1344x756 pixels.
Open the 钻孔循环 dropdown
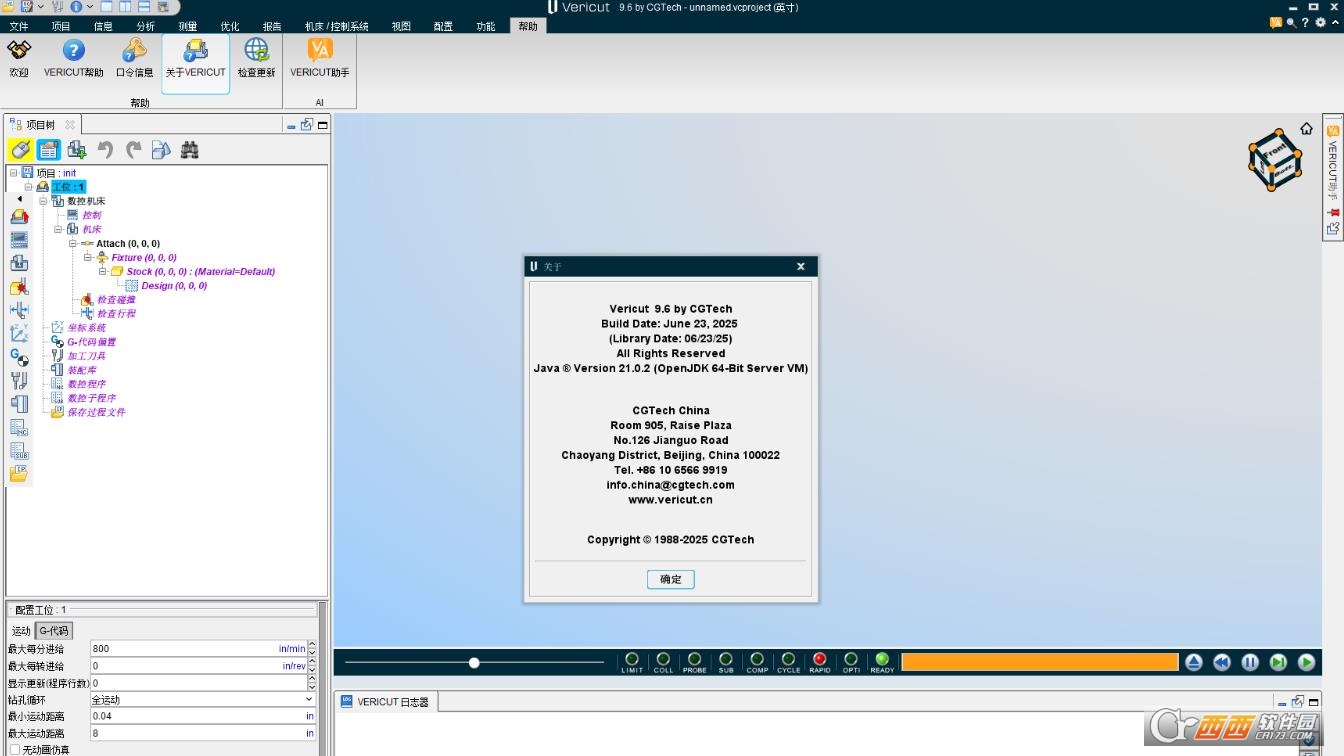point(203,699)
